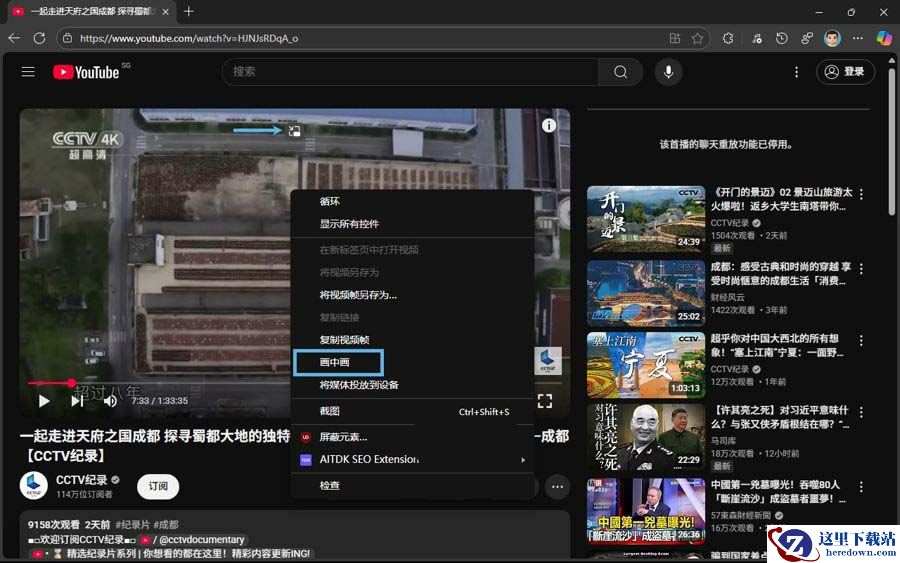Close the current YouTube browser tab
Viewport: 900px width, 563px height.
(166, 11)
